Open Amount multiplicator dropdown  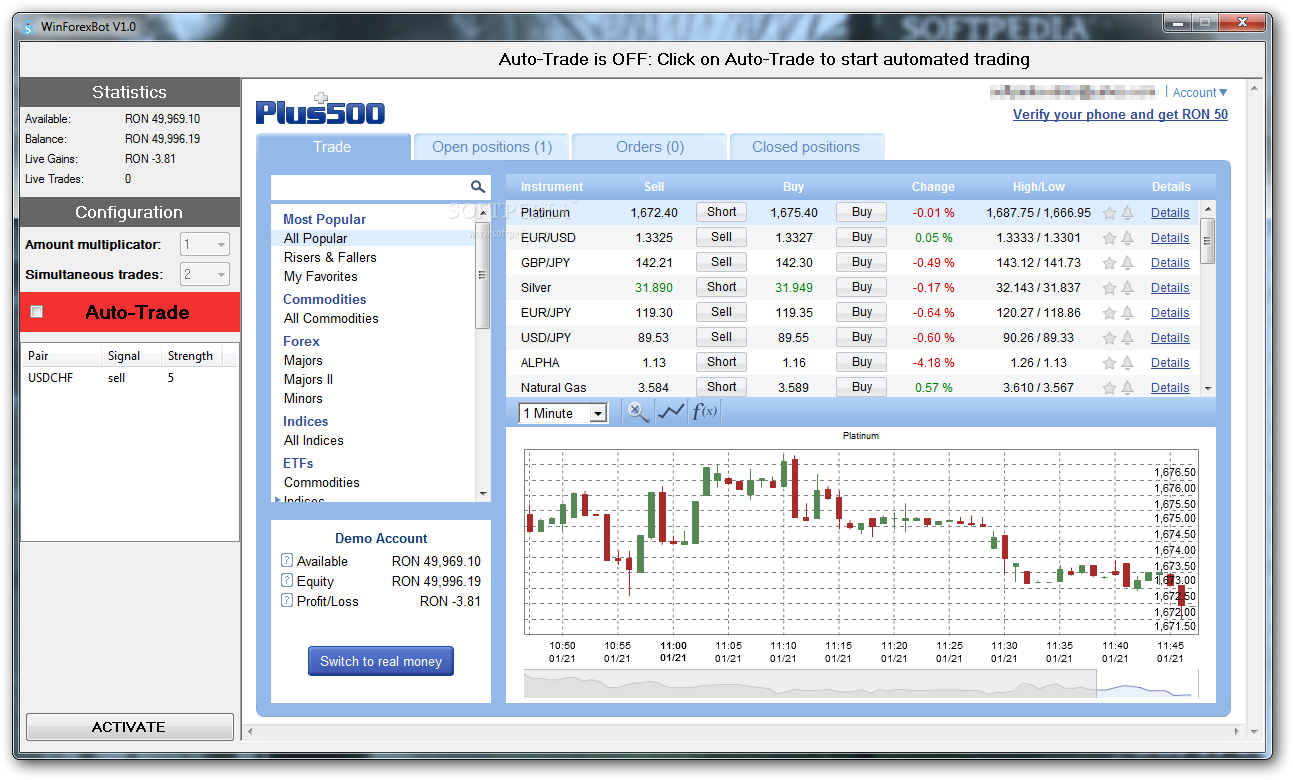(205, 244)
